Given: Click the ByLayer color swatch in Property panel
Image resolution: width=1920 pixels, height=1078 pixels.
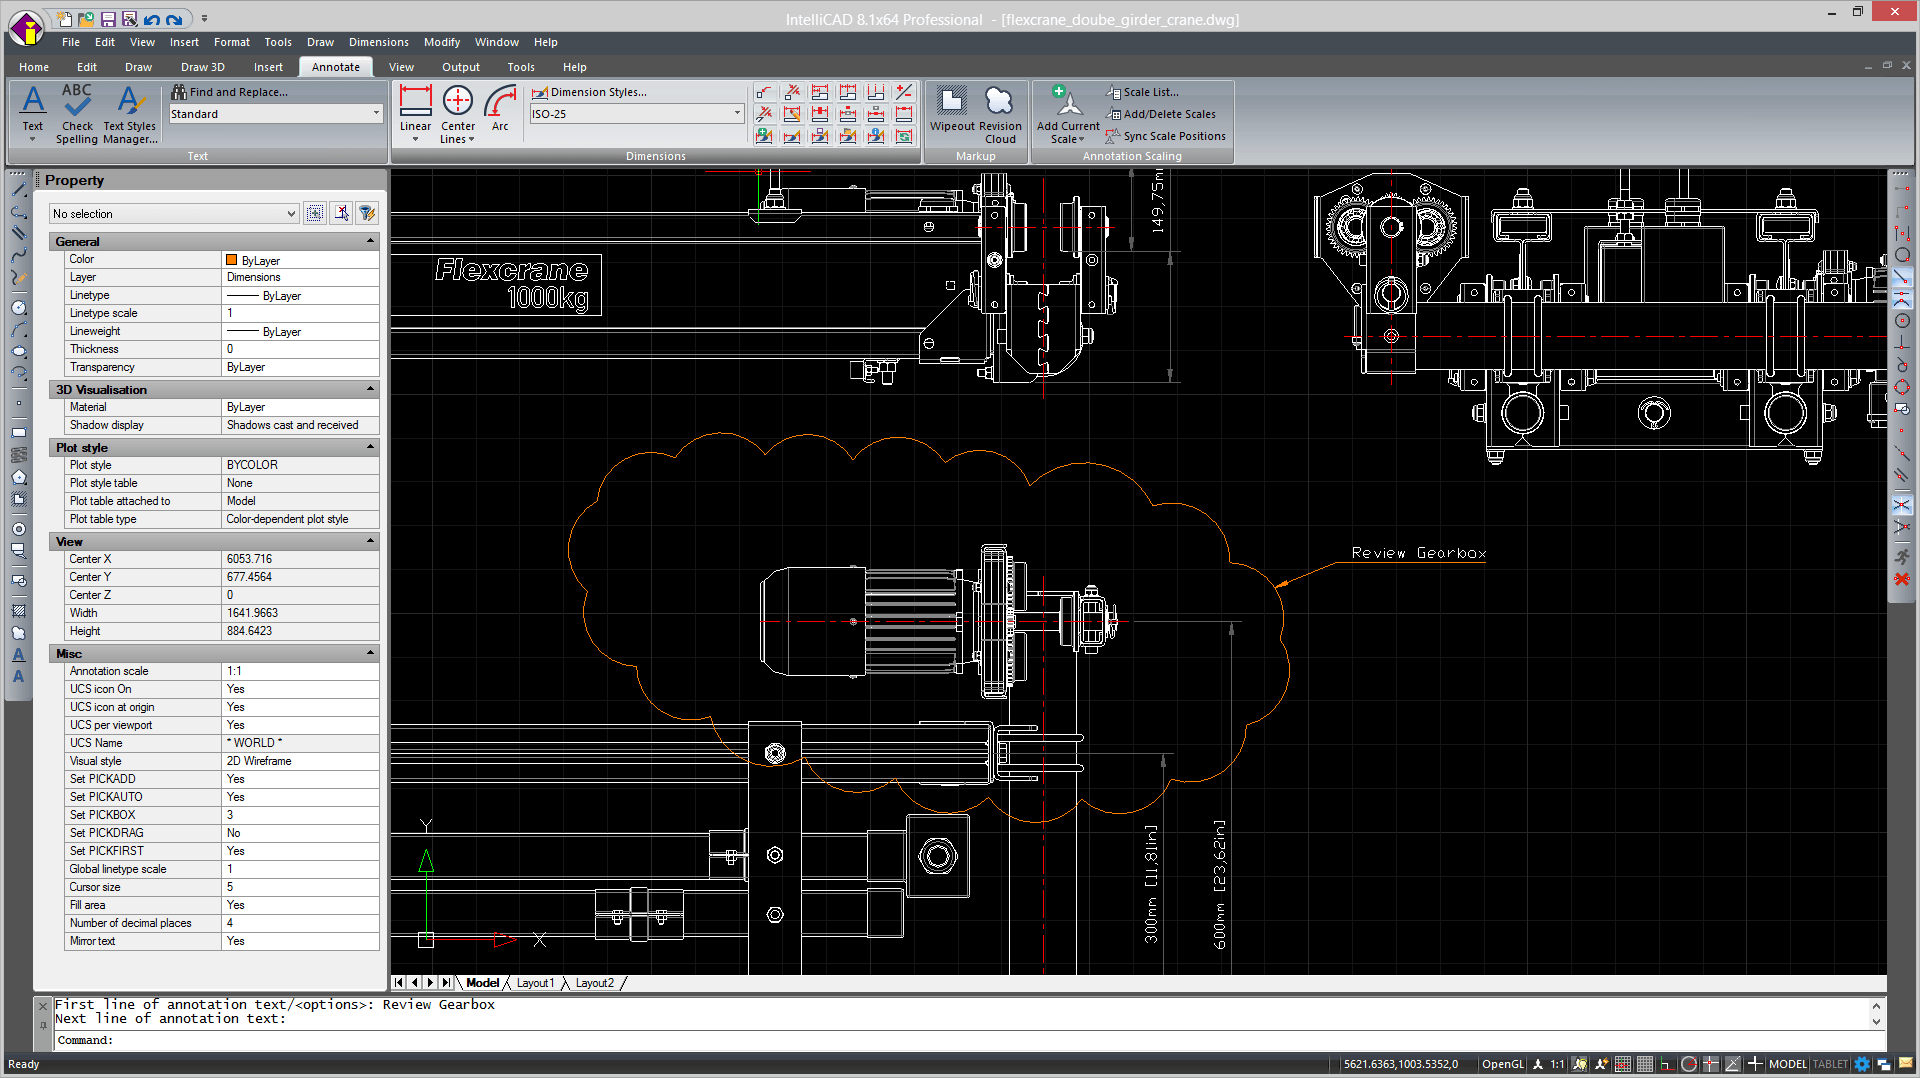Looking at the screenshot, I should point(231,259).
